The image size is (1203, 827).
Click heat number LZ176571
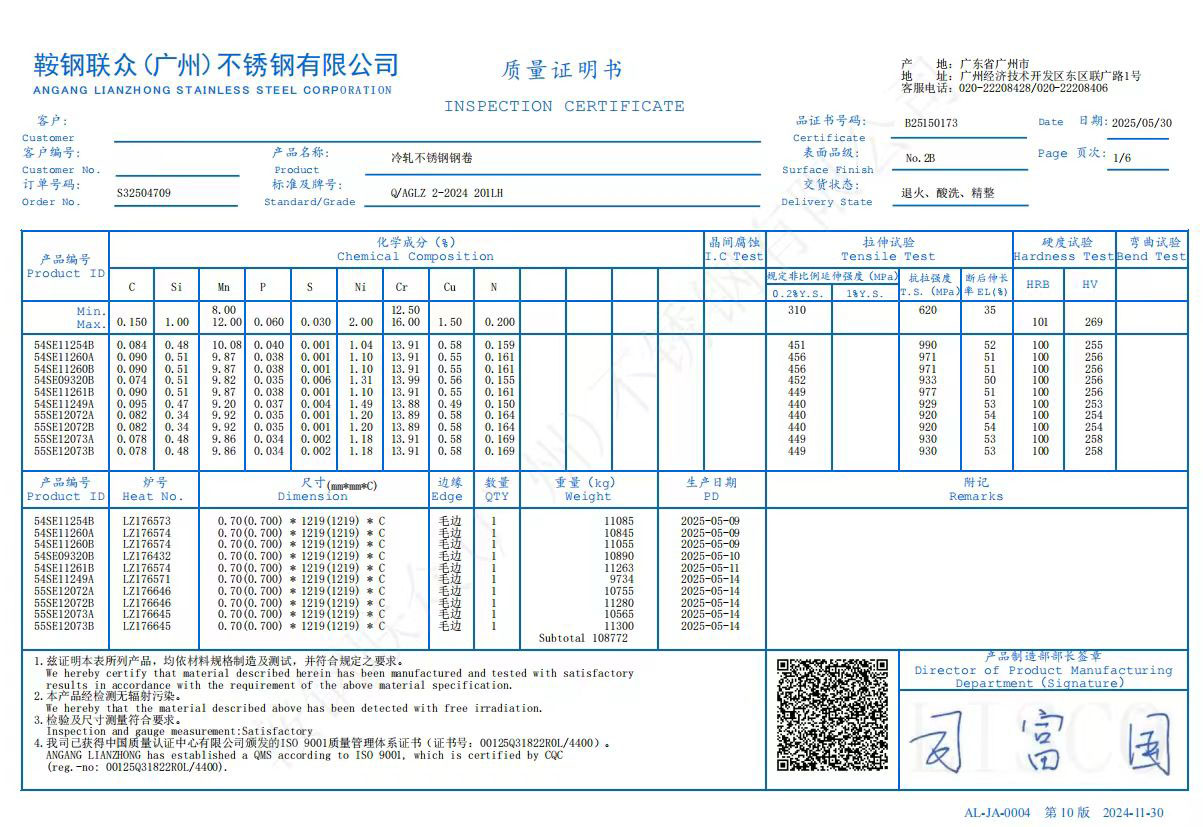click(147, 580)
